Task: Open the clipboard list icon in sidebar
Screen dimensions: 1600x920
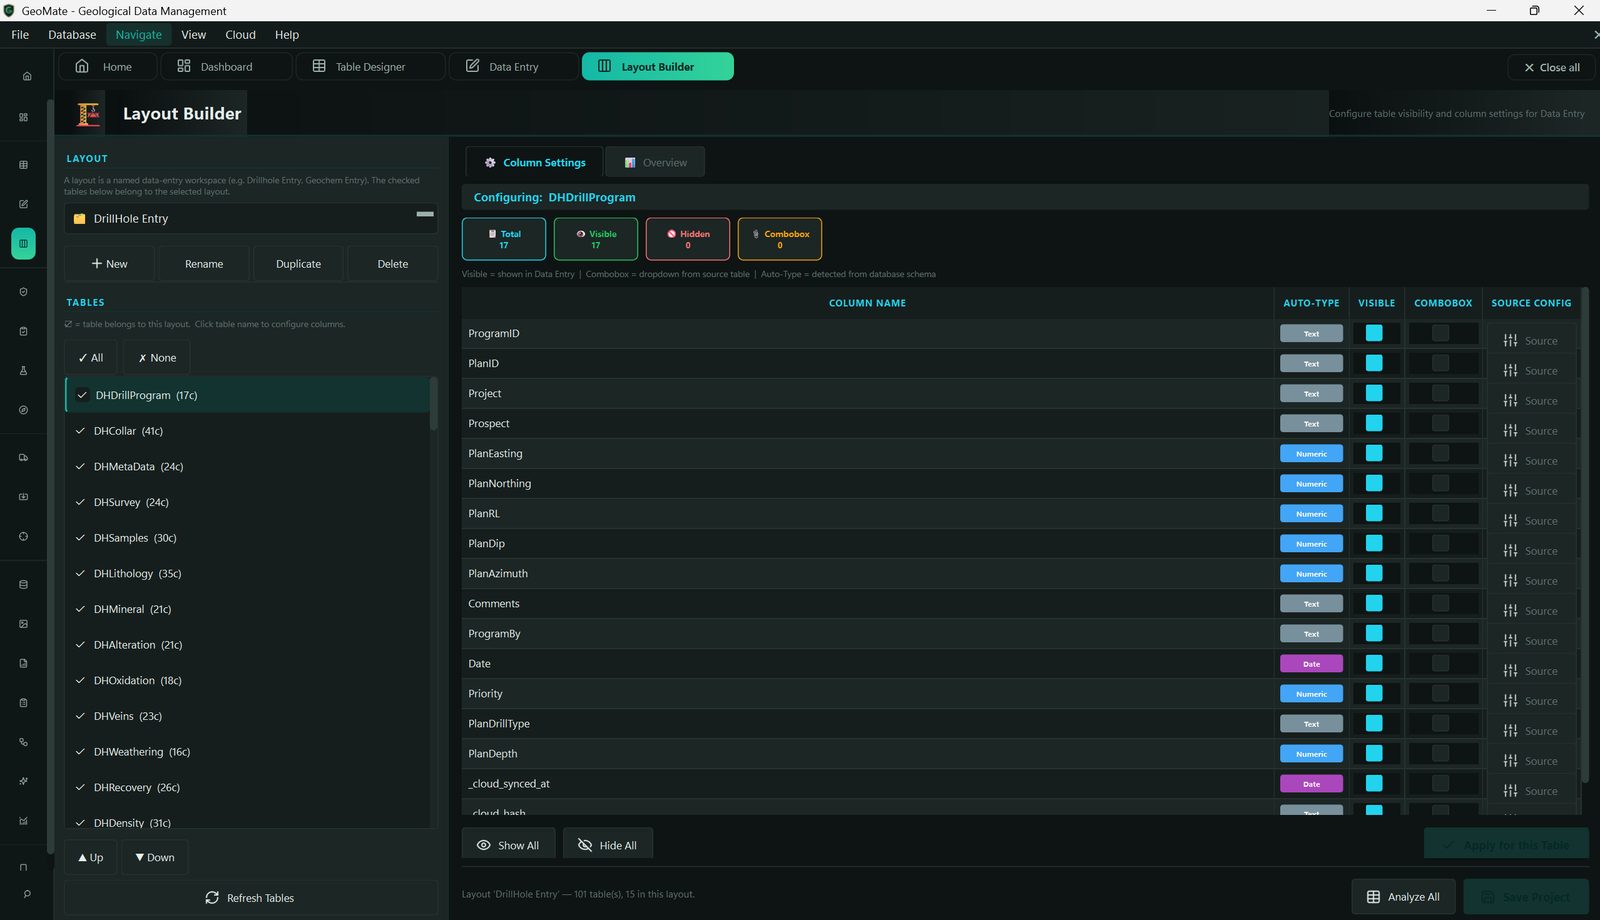Action: 23,703
